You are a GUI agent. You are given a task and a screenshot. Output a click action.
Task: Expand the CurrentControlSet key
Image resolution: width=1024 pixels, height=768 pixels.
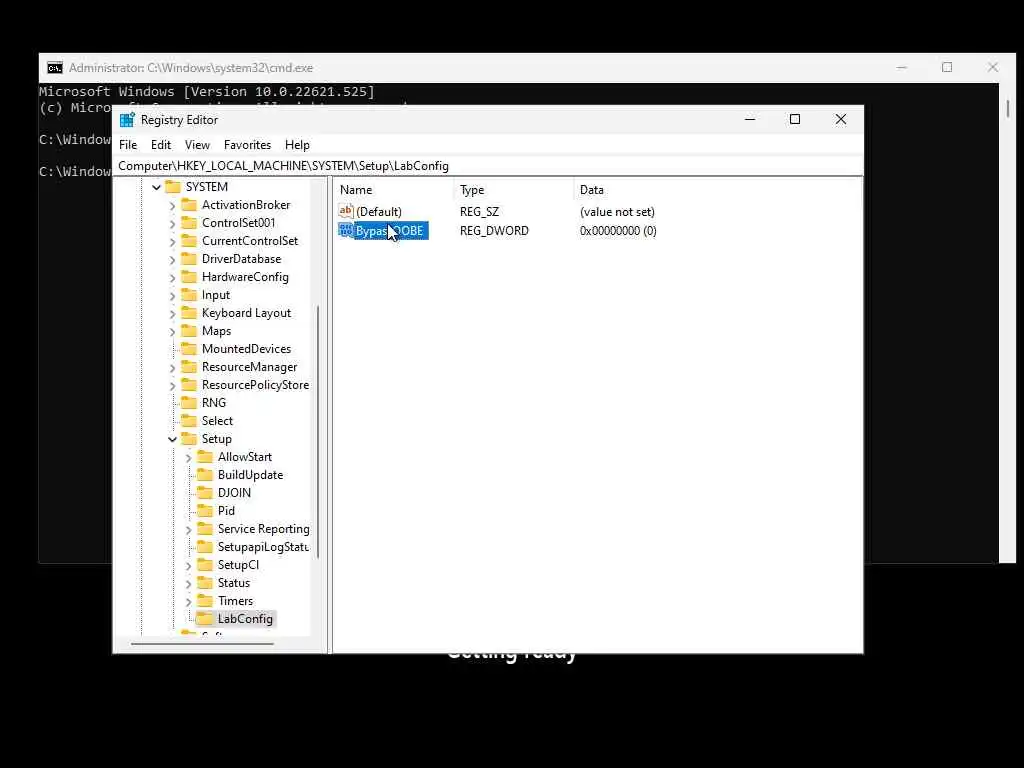(x=172, y=242)
